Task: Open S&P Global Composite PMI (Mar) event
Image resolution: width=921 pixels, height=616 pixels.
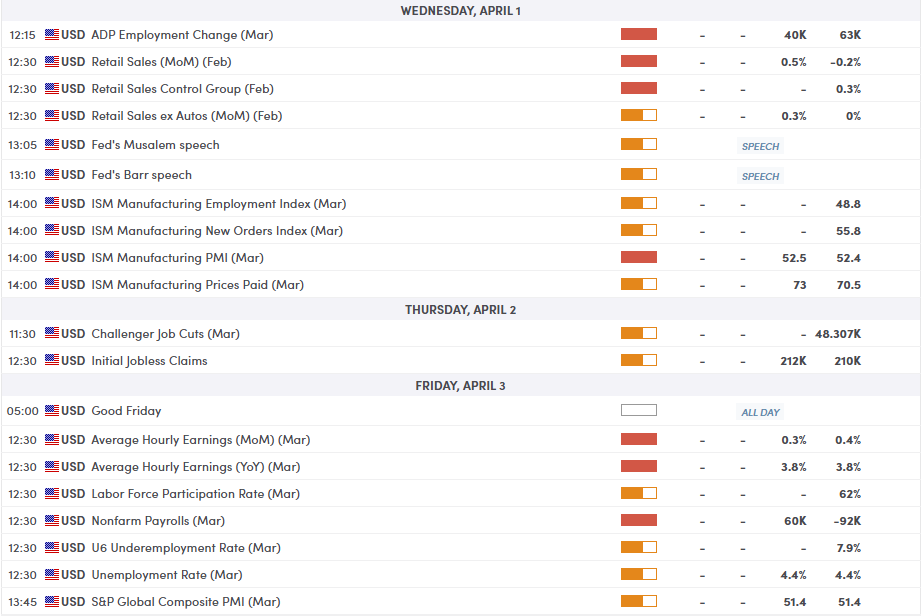Action: 186,602
